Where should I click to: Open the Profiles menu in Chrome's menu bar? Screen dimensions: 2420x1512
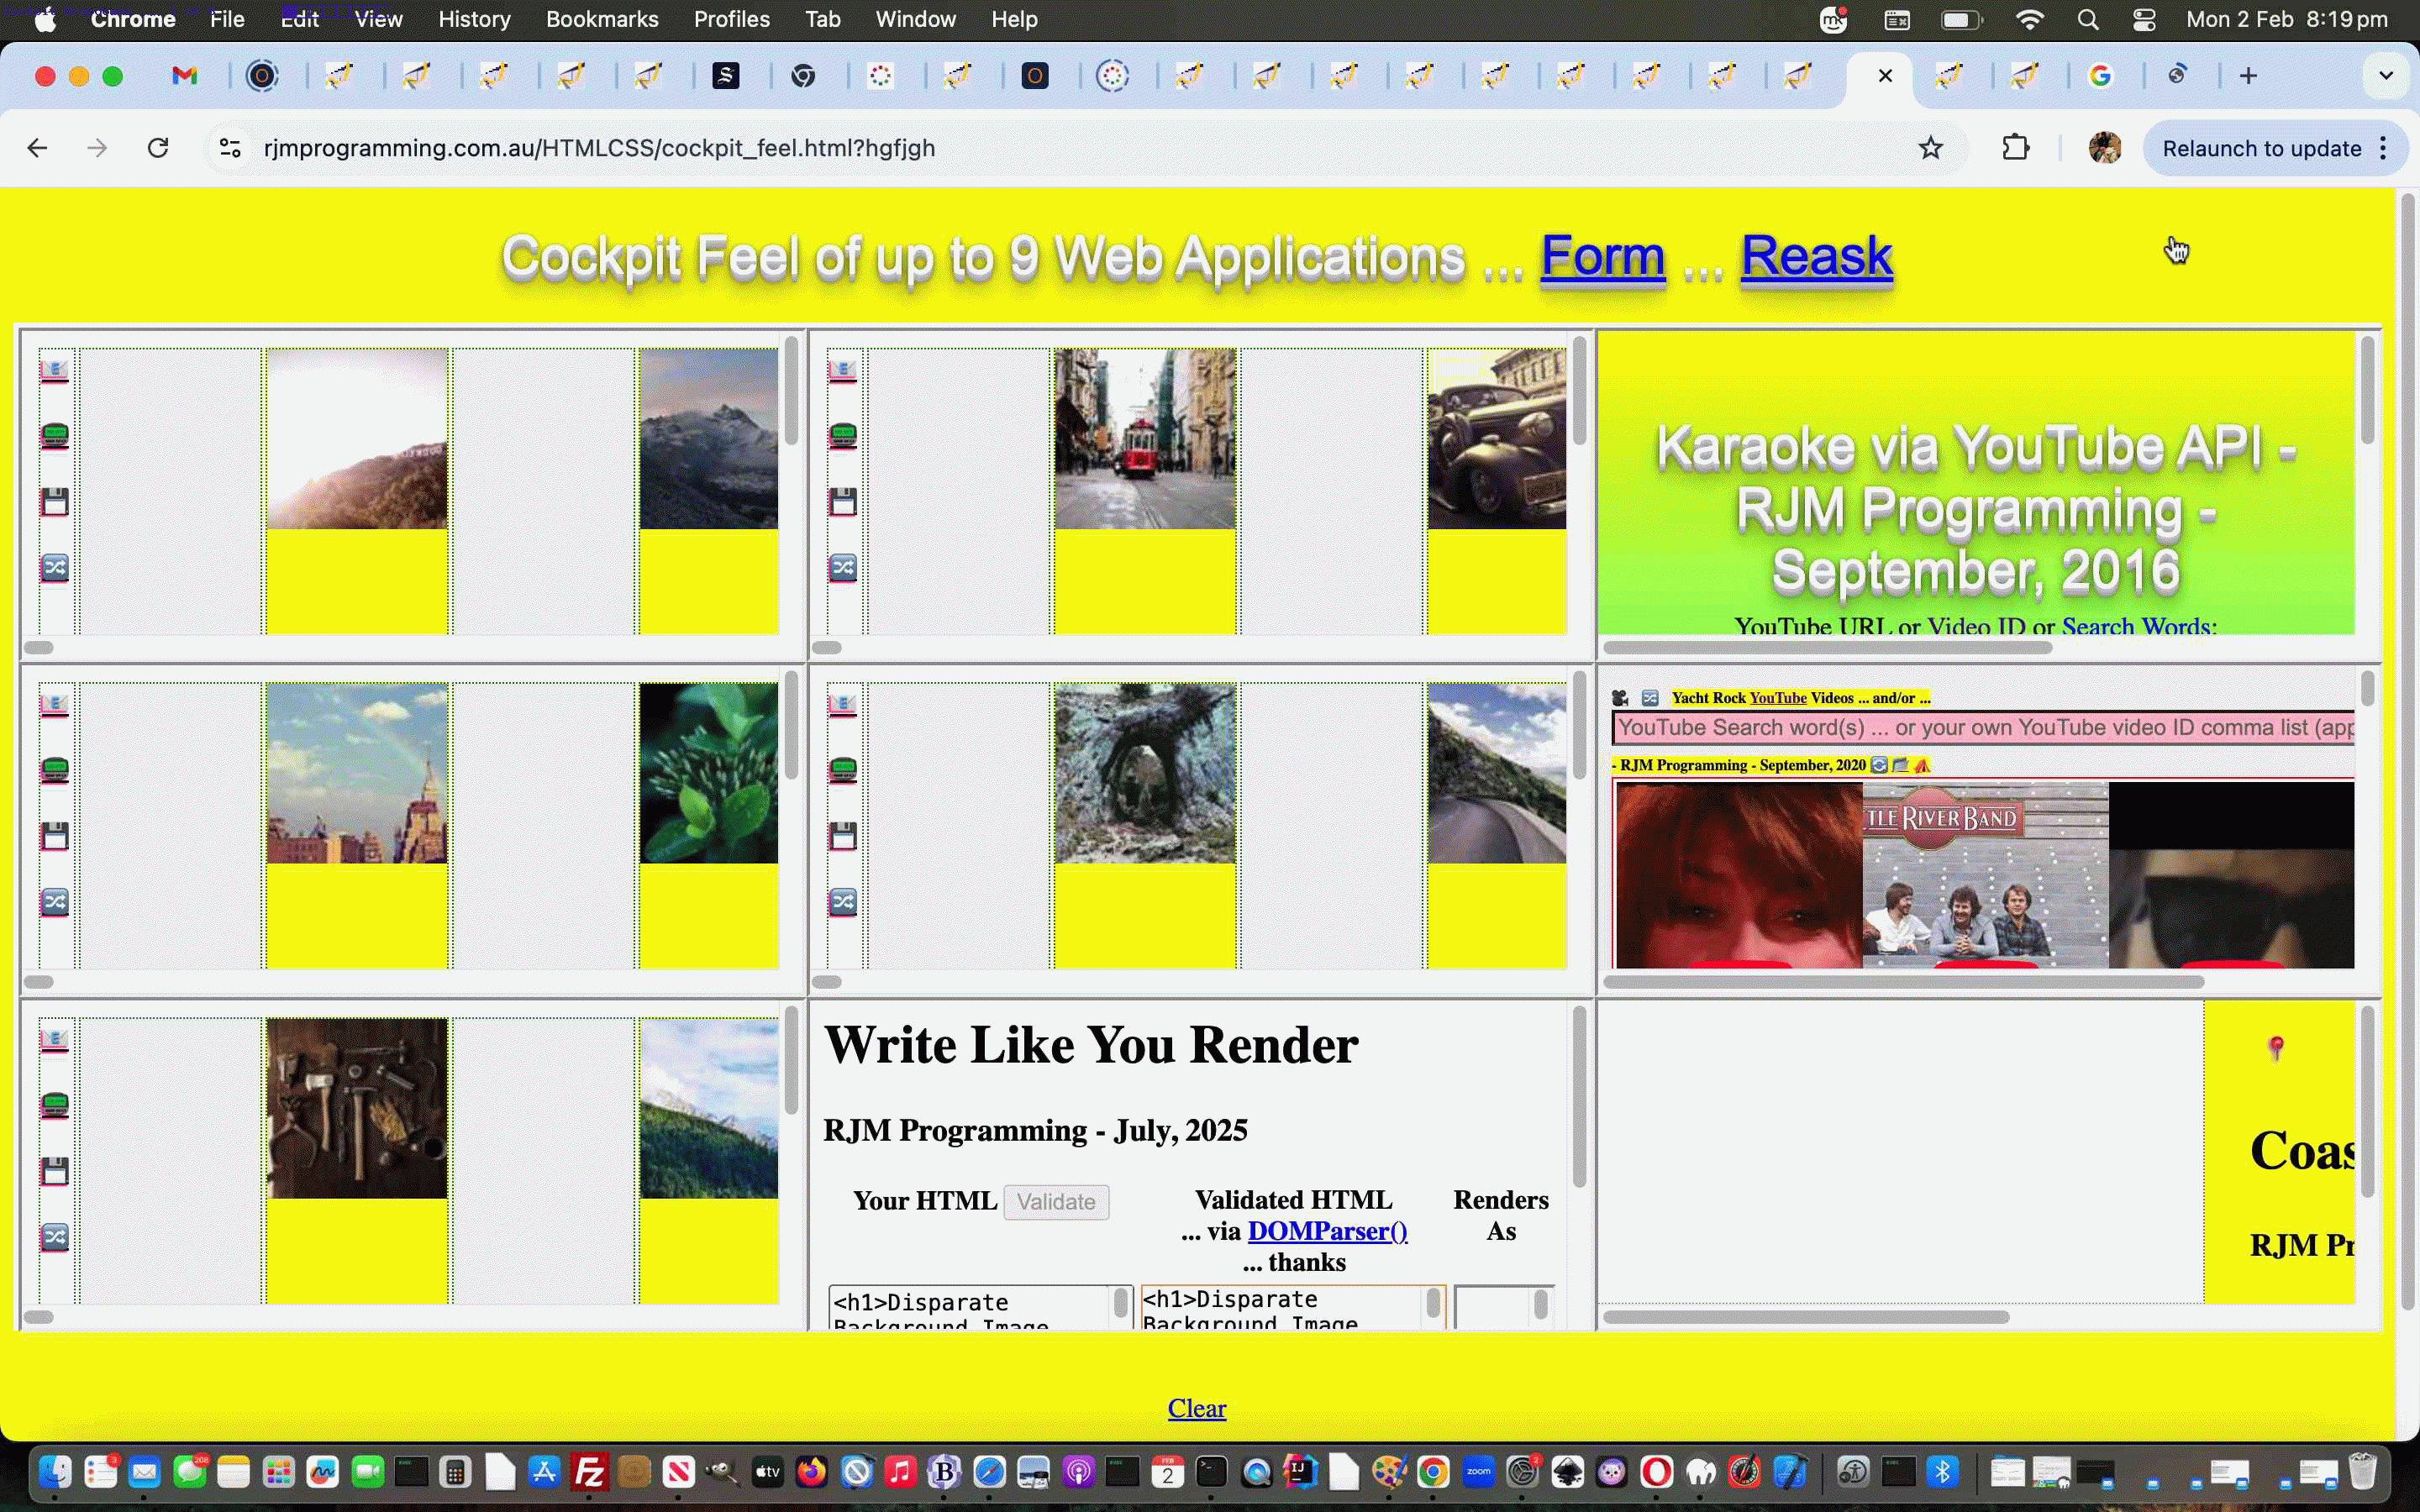coord(731,19)
